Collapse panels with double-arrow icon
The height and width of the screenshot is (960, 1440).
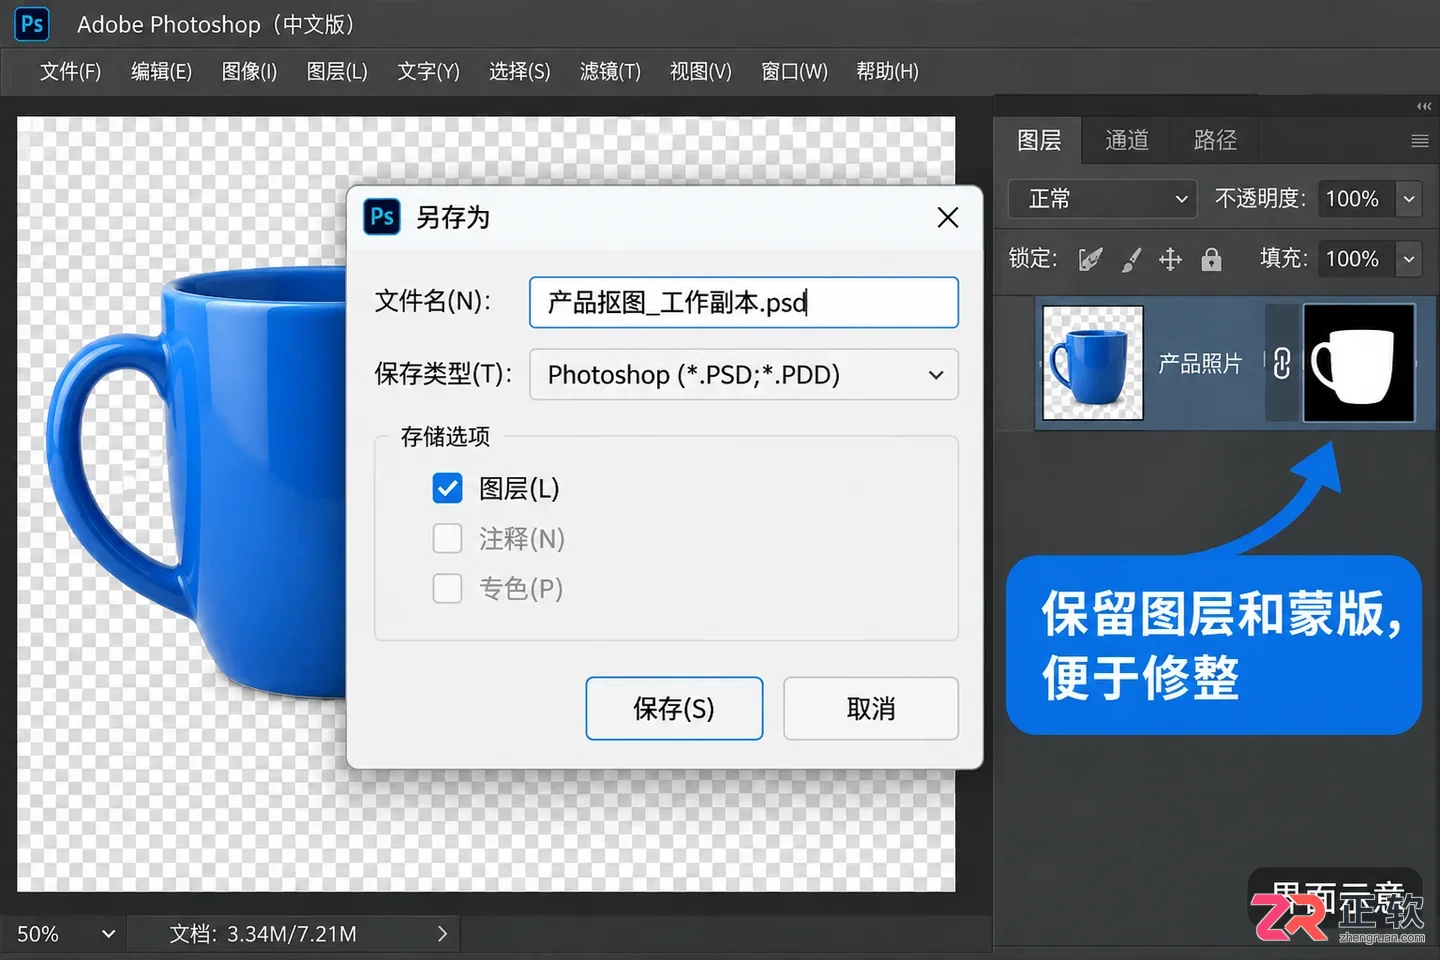pos(1424,106)
